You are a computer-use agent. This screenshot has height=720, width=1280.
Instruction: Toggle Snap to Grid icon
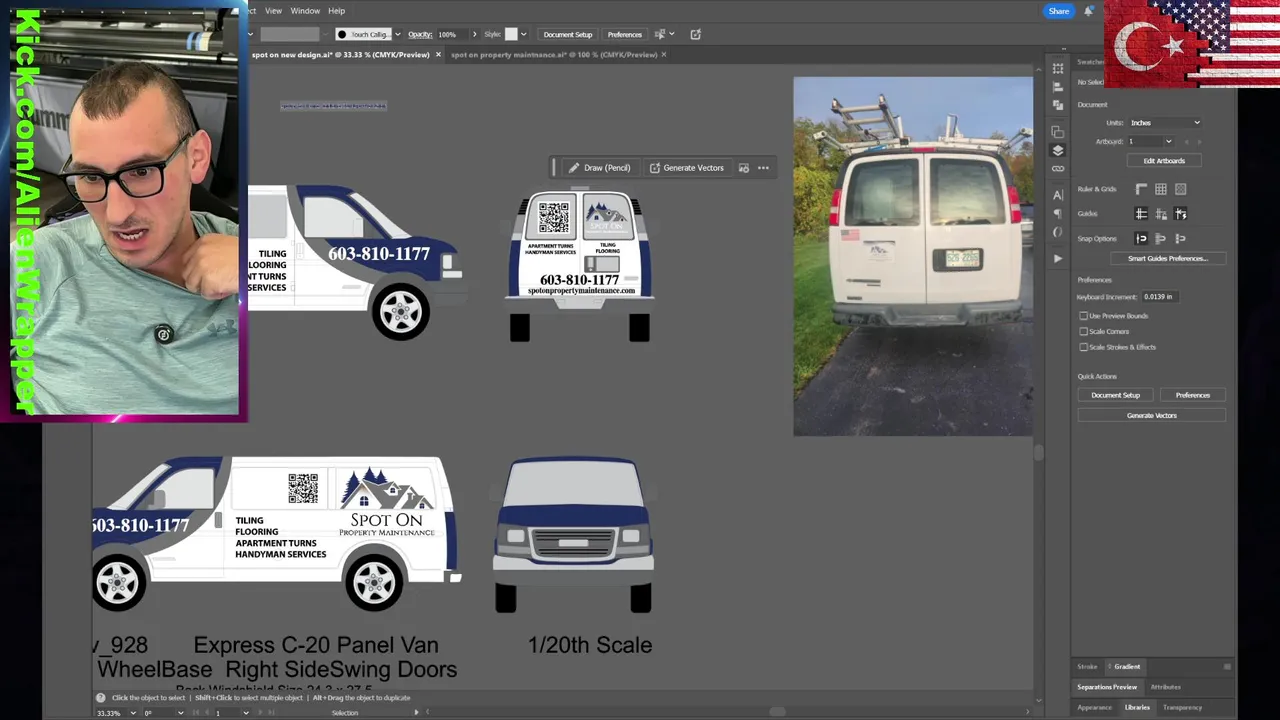(x=1181, y=239)
